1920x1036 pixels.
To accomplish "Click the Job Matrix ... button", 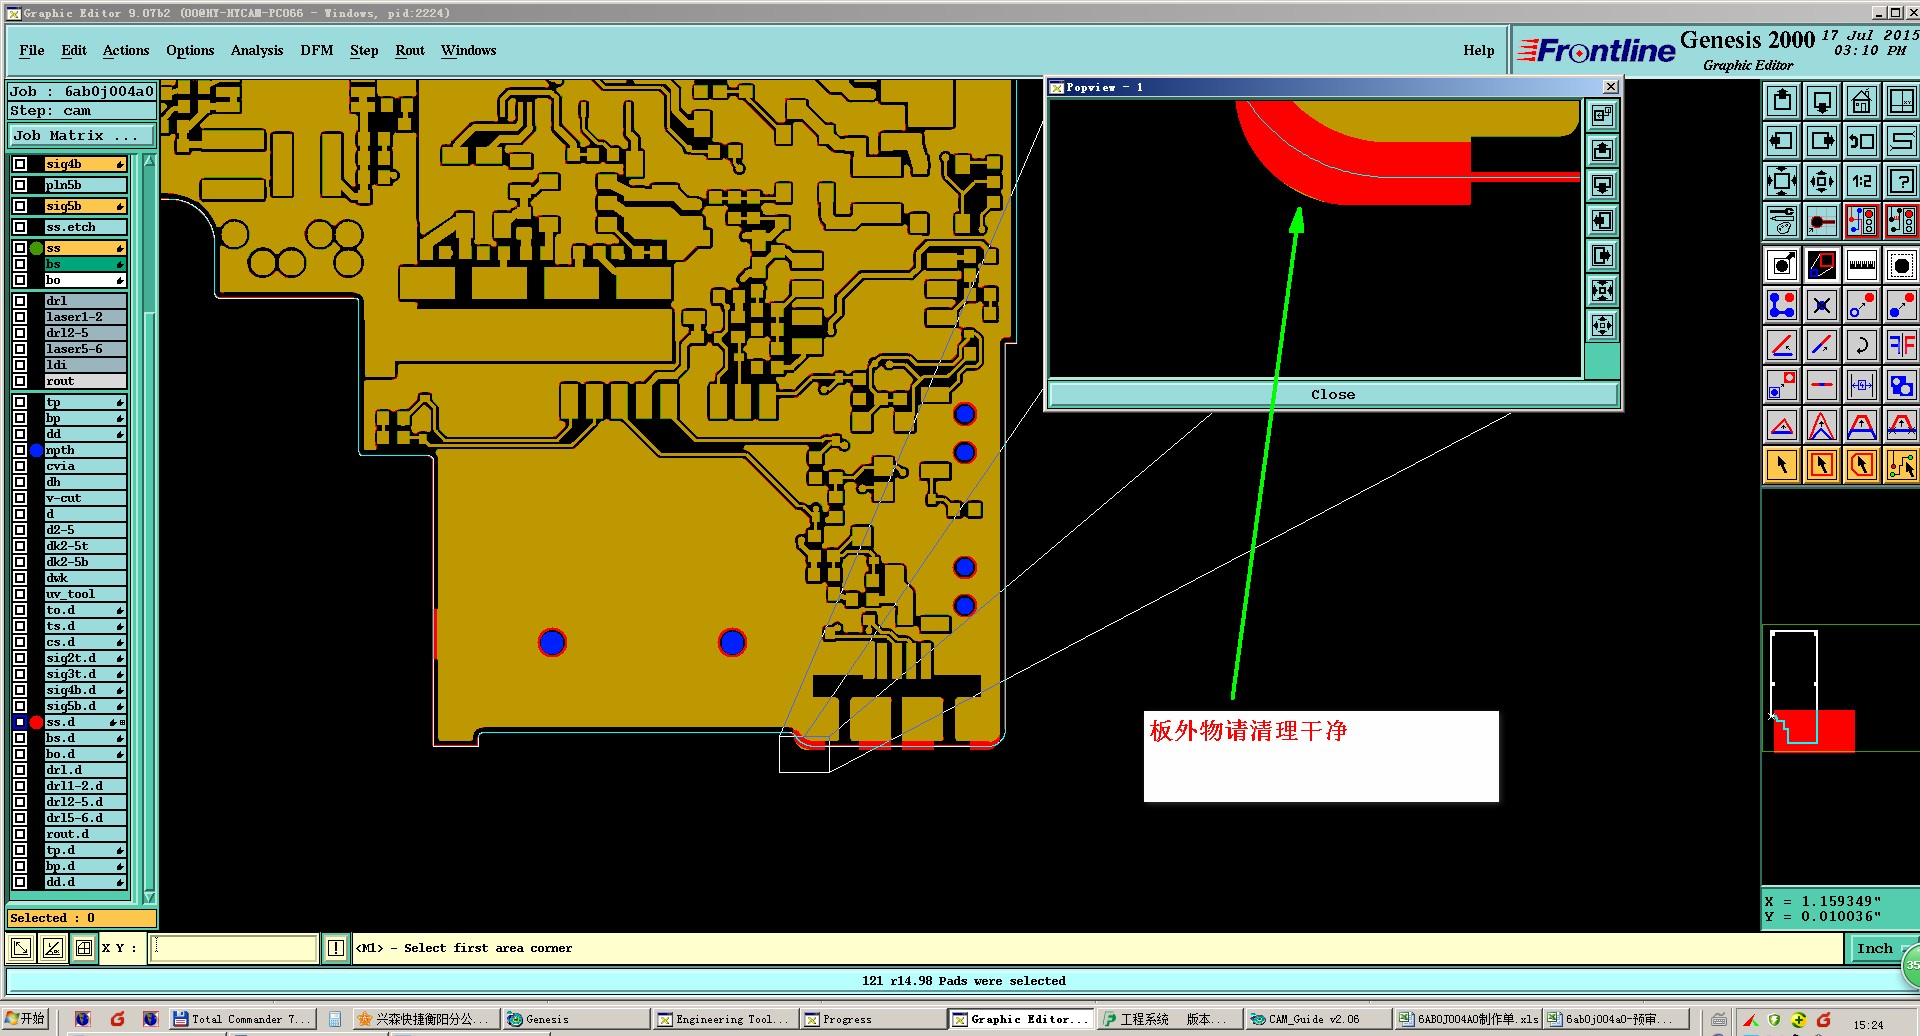I will (x=82, y=136).
